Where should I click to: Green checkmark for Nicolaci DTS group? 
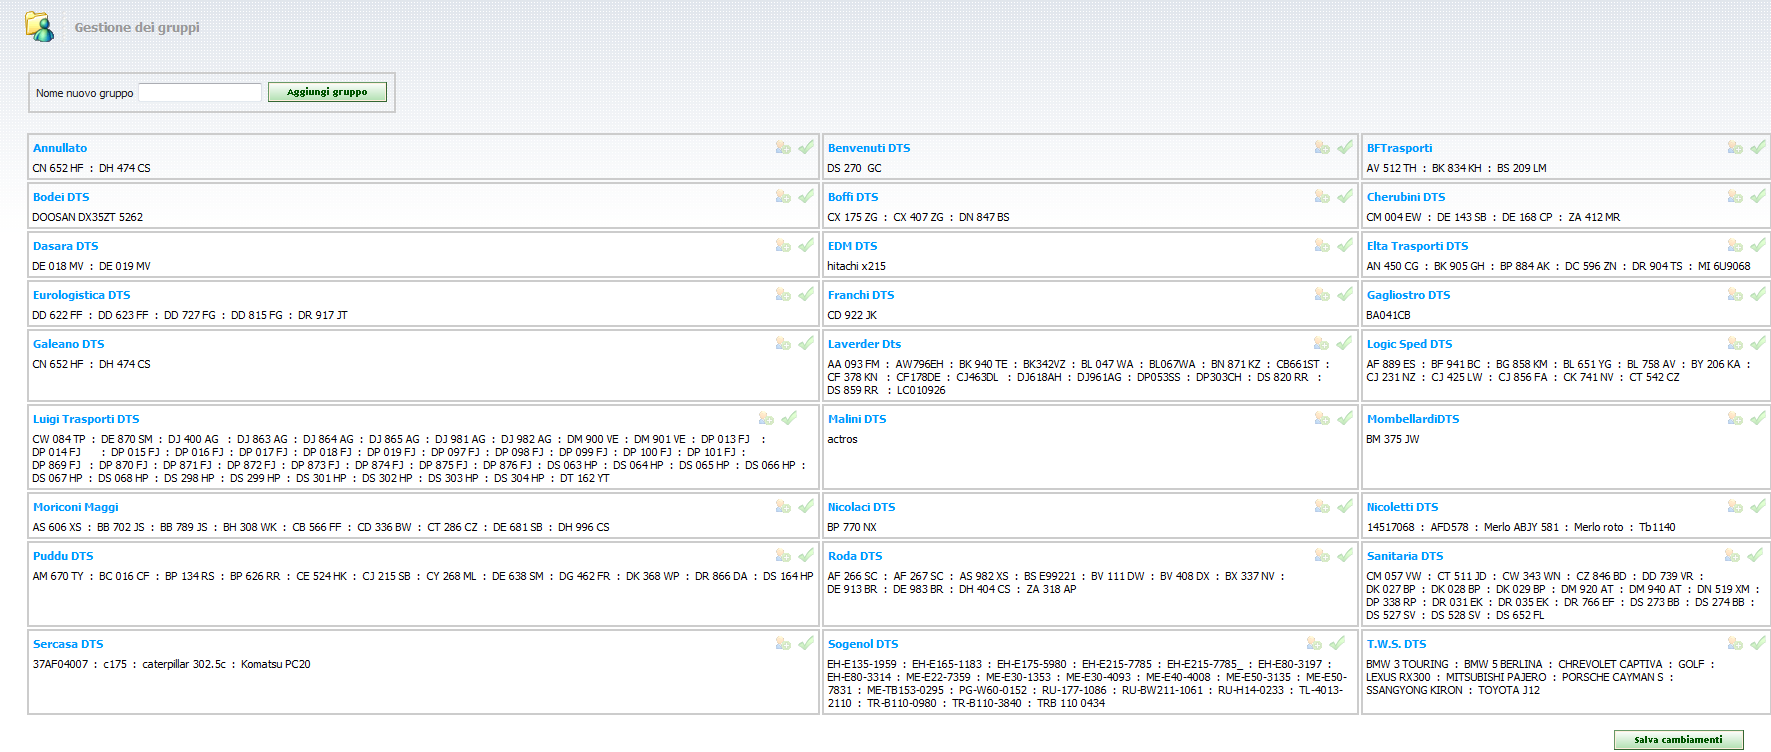(x=1345, y=506)
